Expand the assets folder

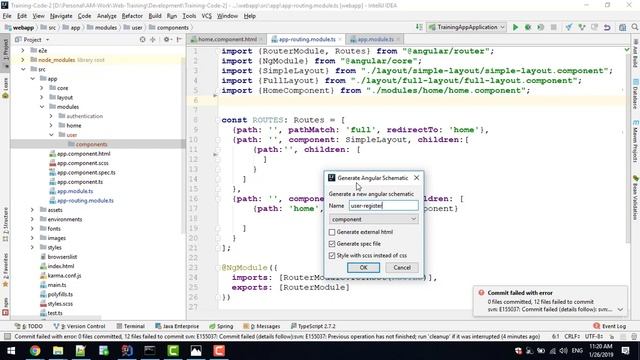[32, 210]
